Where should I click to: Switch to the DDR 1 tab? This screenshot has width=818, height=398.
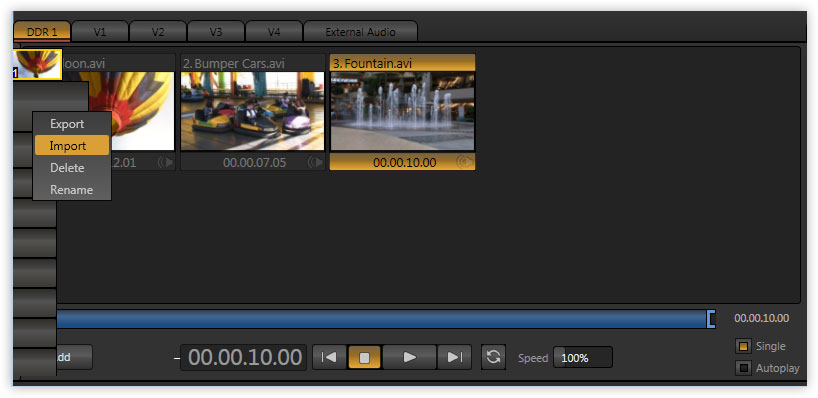point(42,32)
